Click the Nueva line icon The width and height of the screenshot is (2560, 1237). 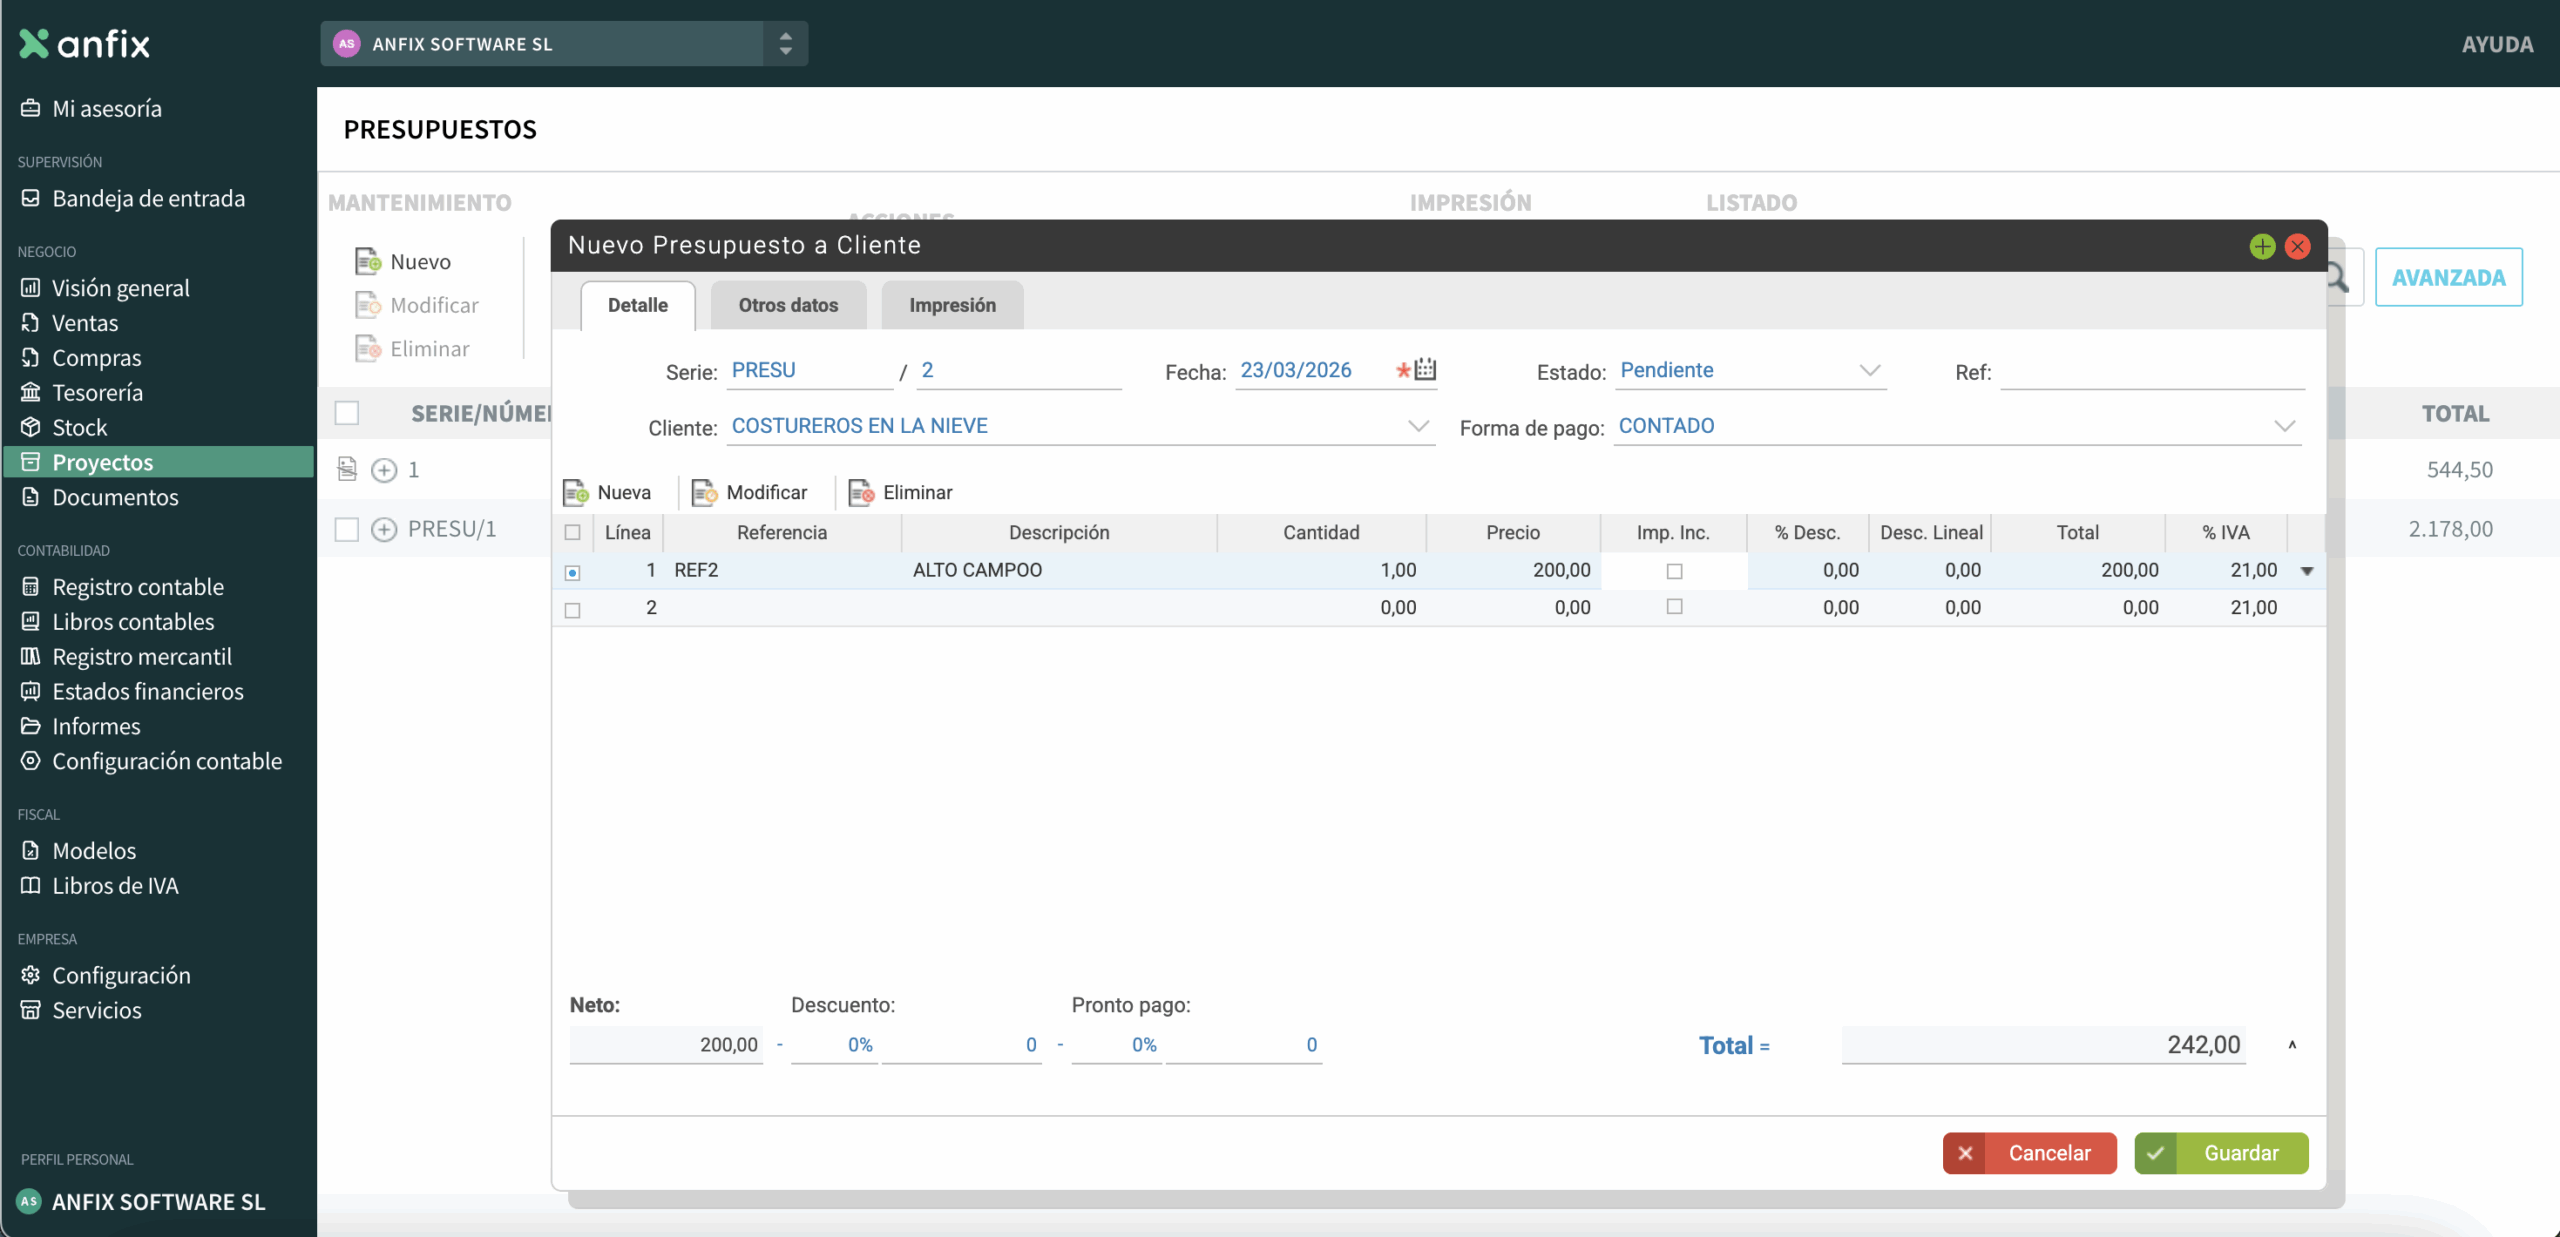[576, 492]
